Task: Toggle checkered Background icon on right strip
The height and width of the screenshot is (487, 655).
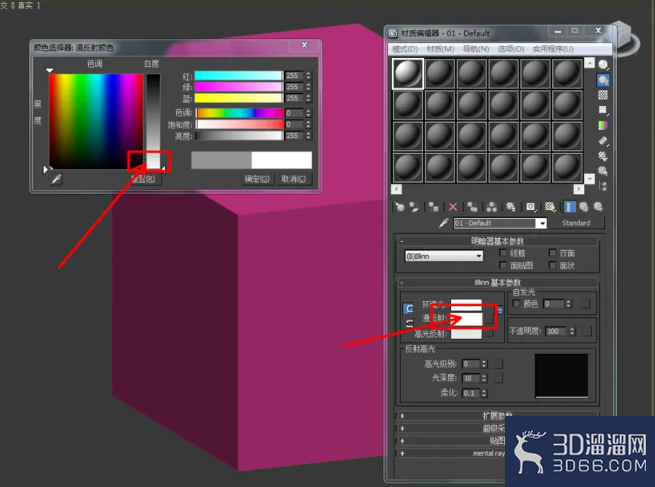Action: 603,95
